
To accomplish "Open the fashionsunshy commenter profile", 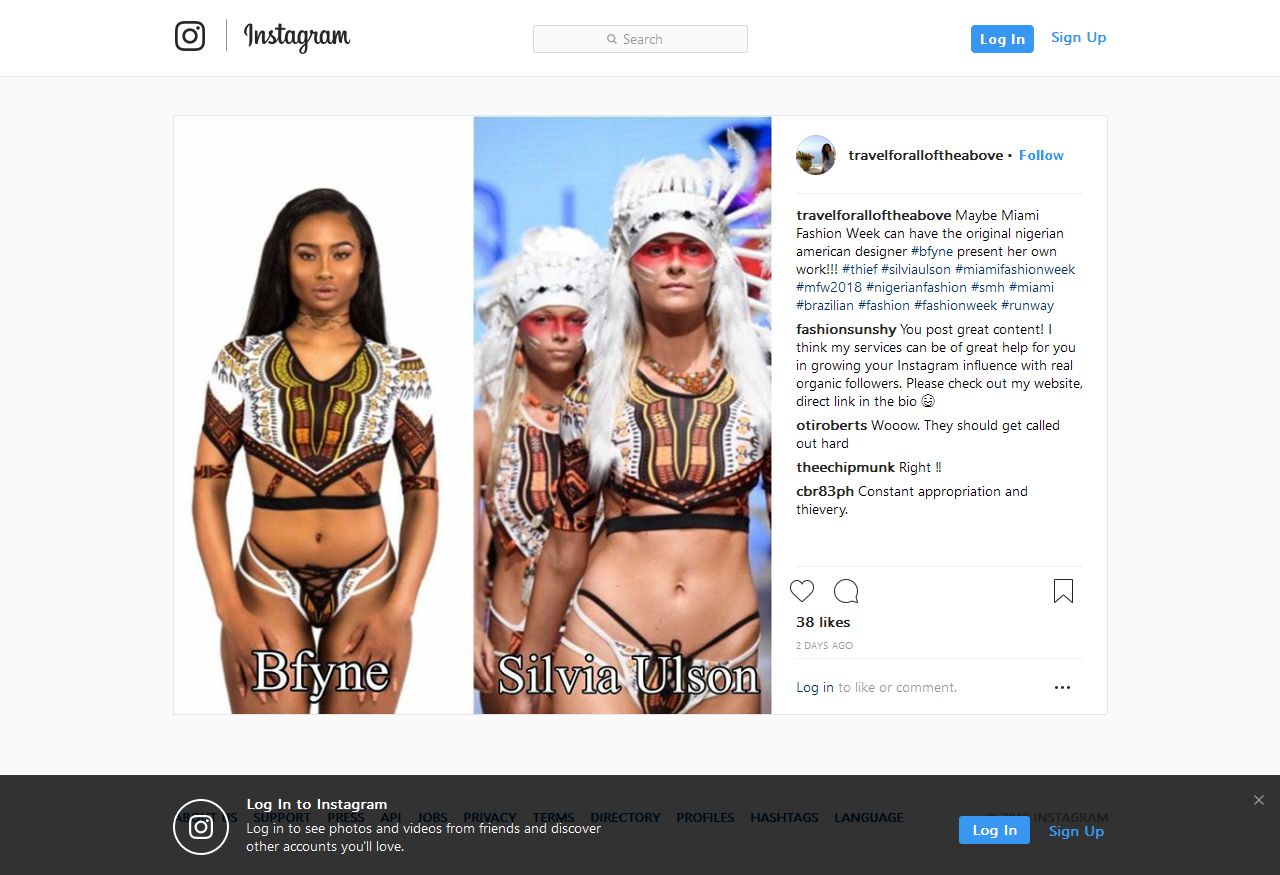I will 846,329.
